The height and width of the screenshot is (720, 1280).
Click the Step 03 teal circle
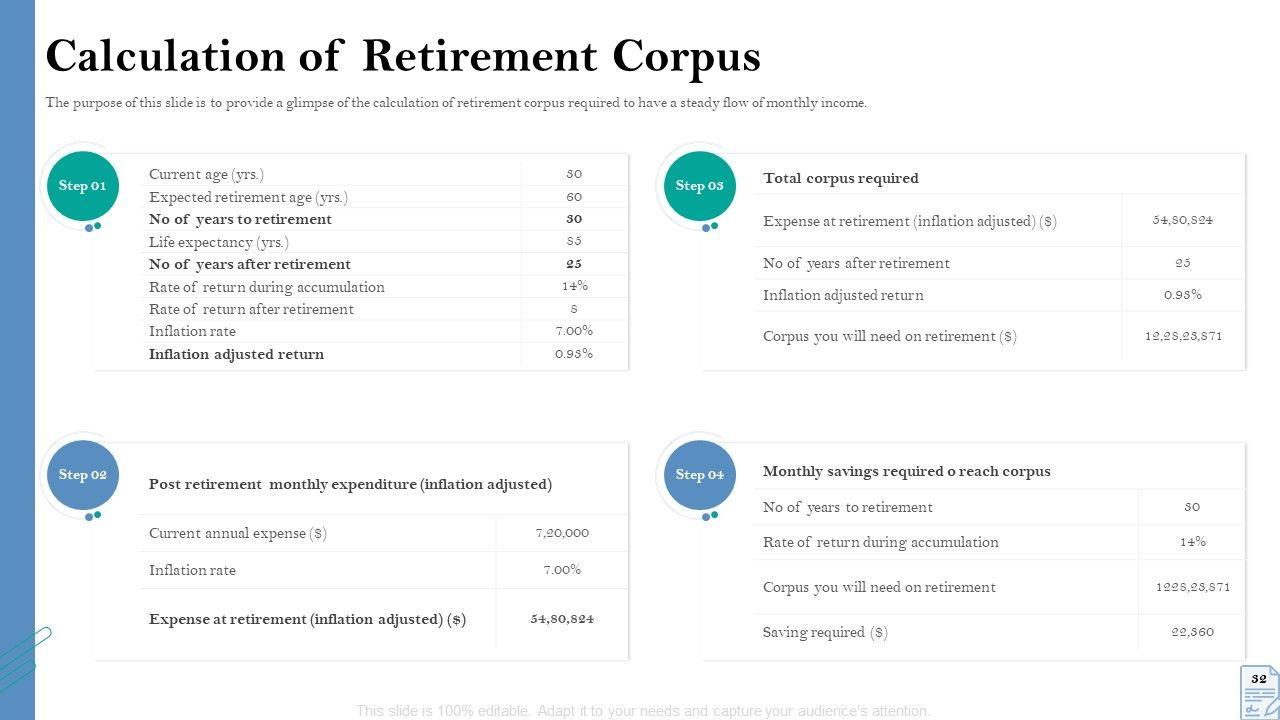[x=699, y=186]
